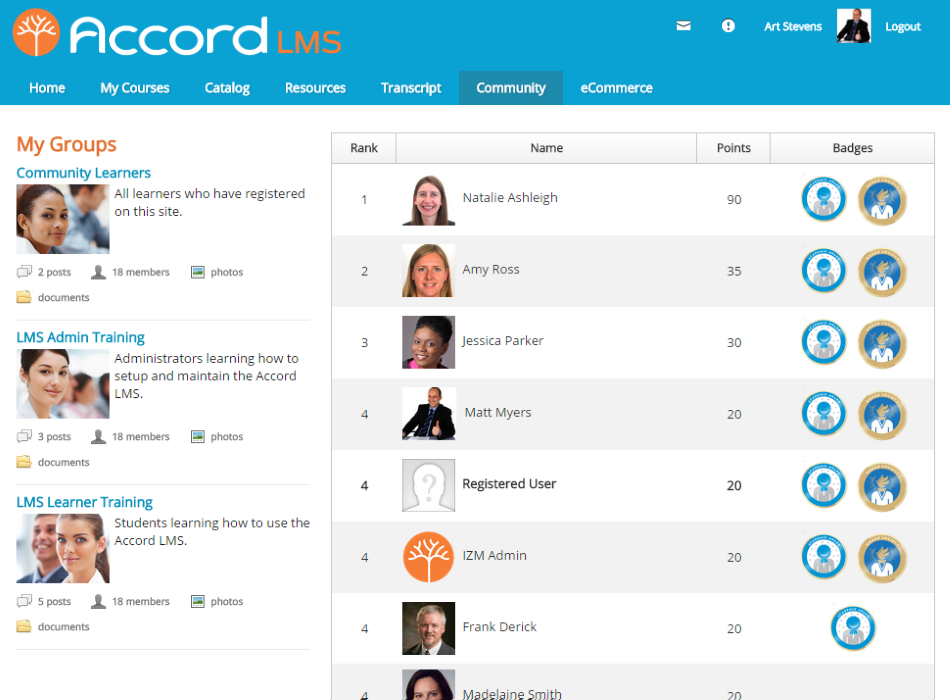Click IZM Admin's orange tree avatar
This screenshot has height=700, width=950.
(428, 556)
